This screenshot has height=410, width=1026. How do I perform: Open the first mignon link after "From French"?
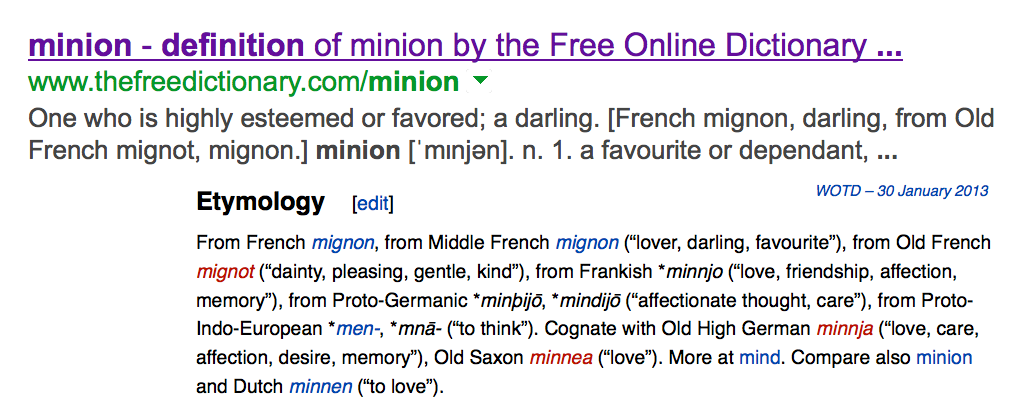pos(343,242)
